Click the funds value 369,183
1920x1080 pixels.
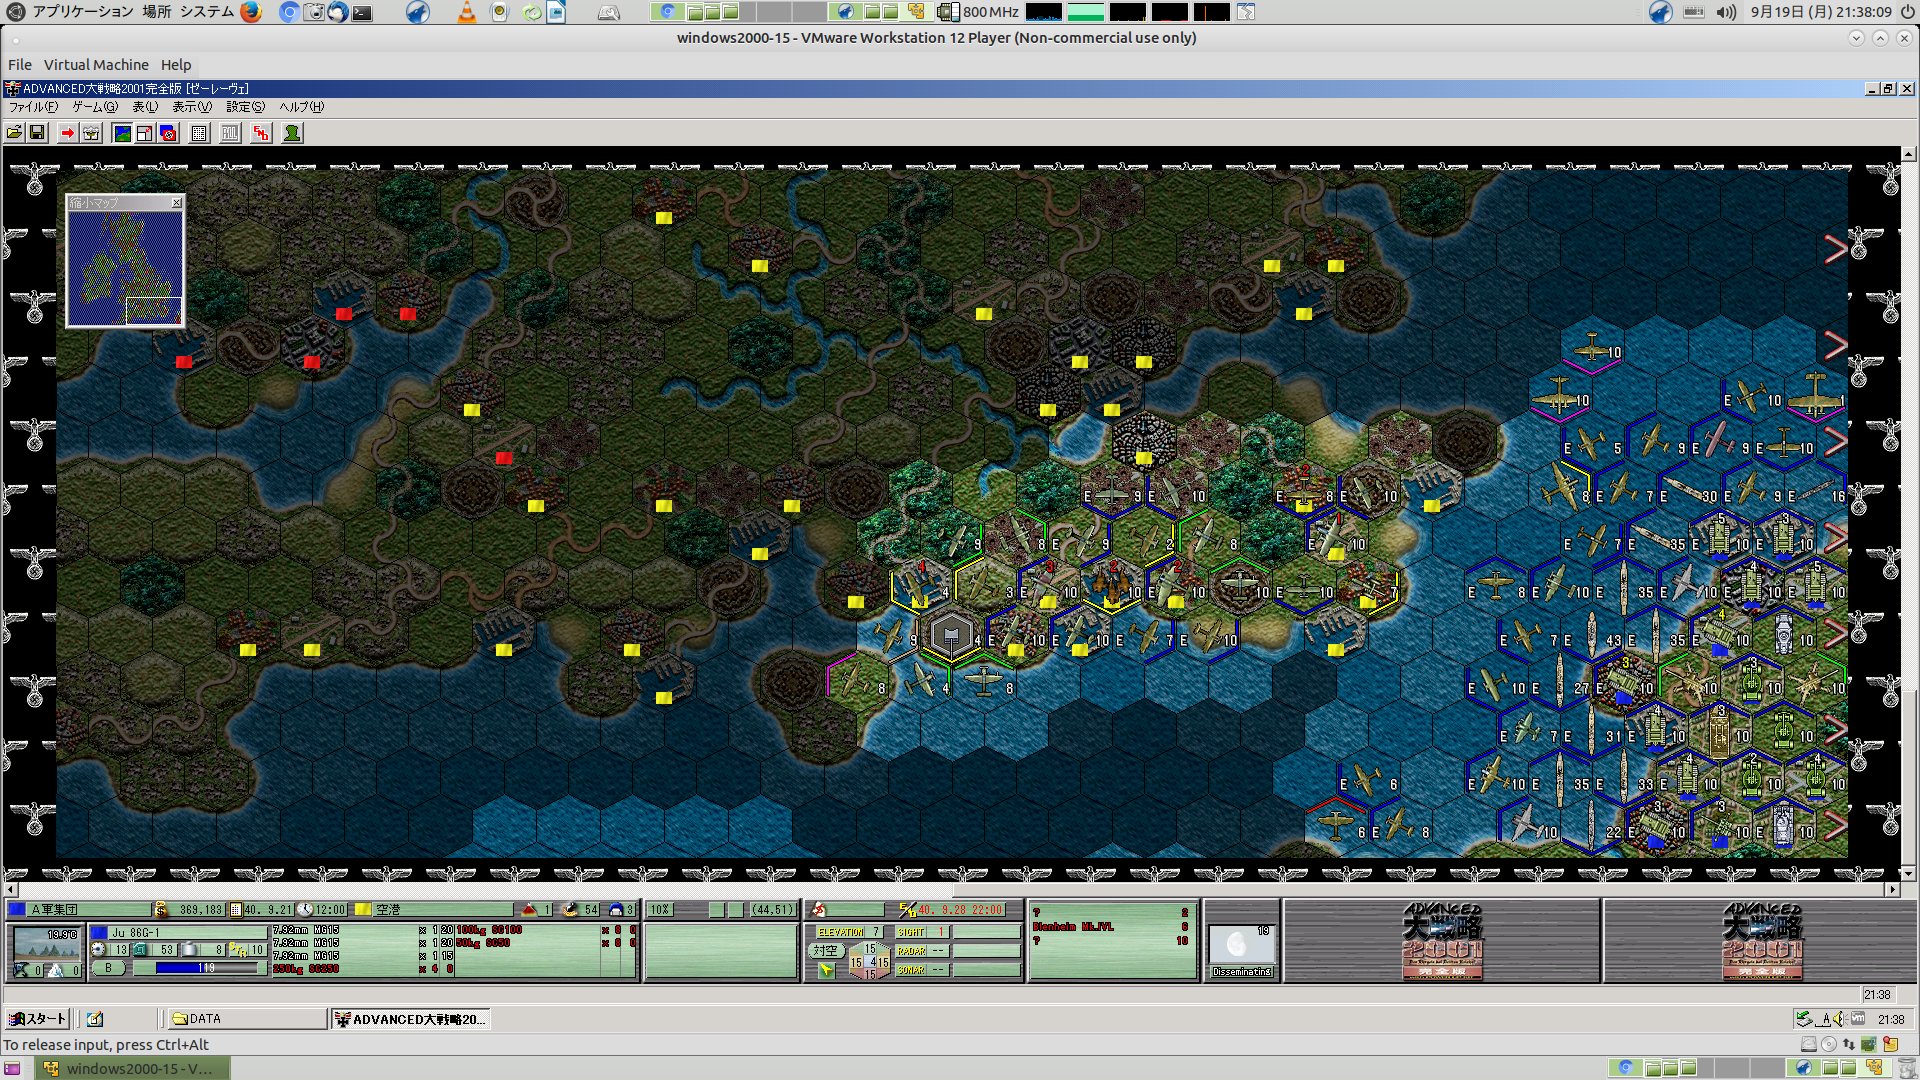(x=201, y=910)
